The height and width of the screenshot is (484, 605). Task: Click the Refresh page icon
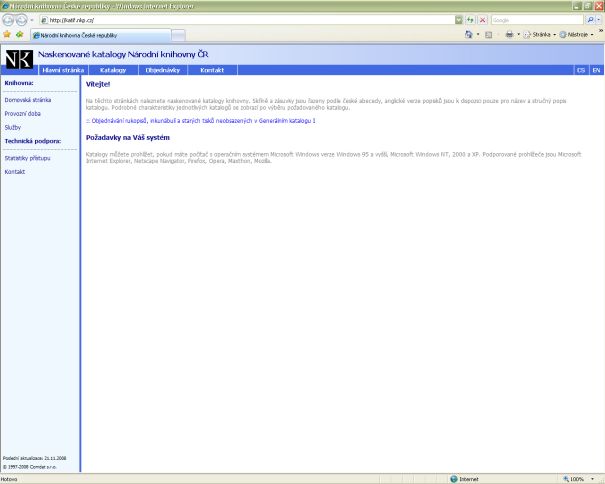470,20
